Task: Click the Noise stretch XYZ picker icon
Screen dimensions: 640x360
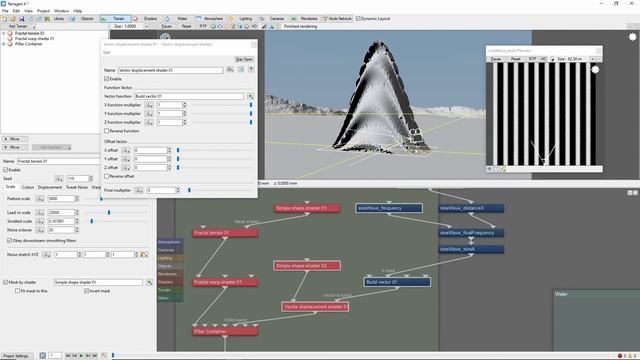Action: 144,254
